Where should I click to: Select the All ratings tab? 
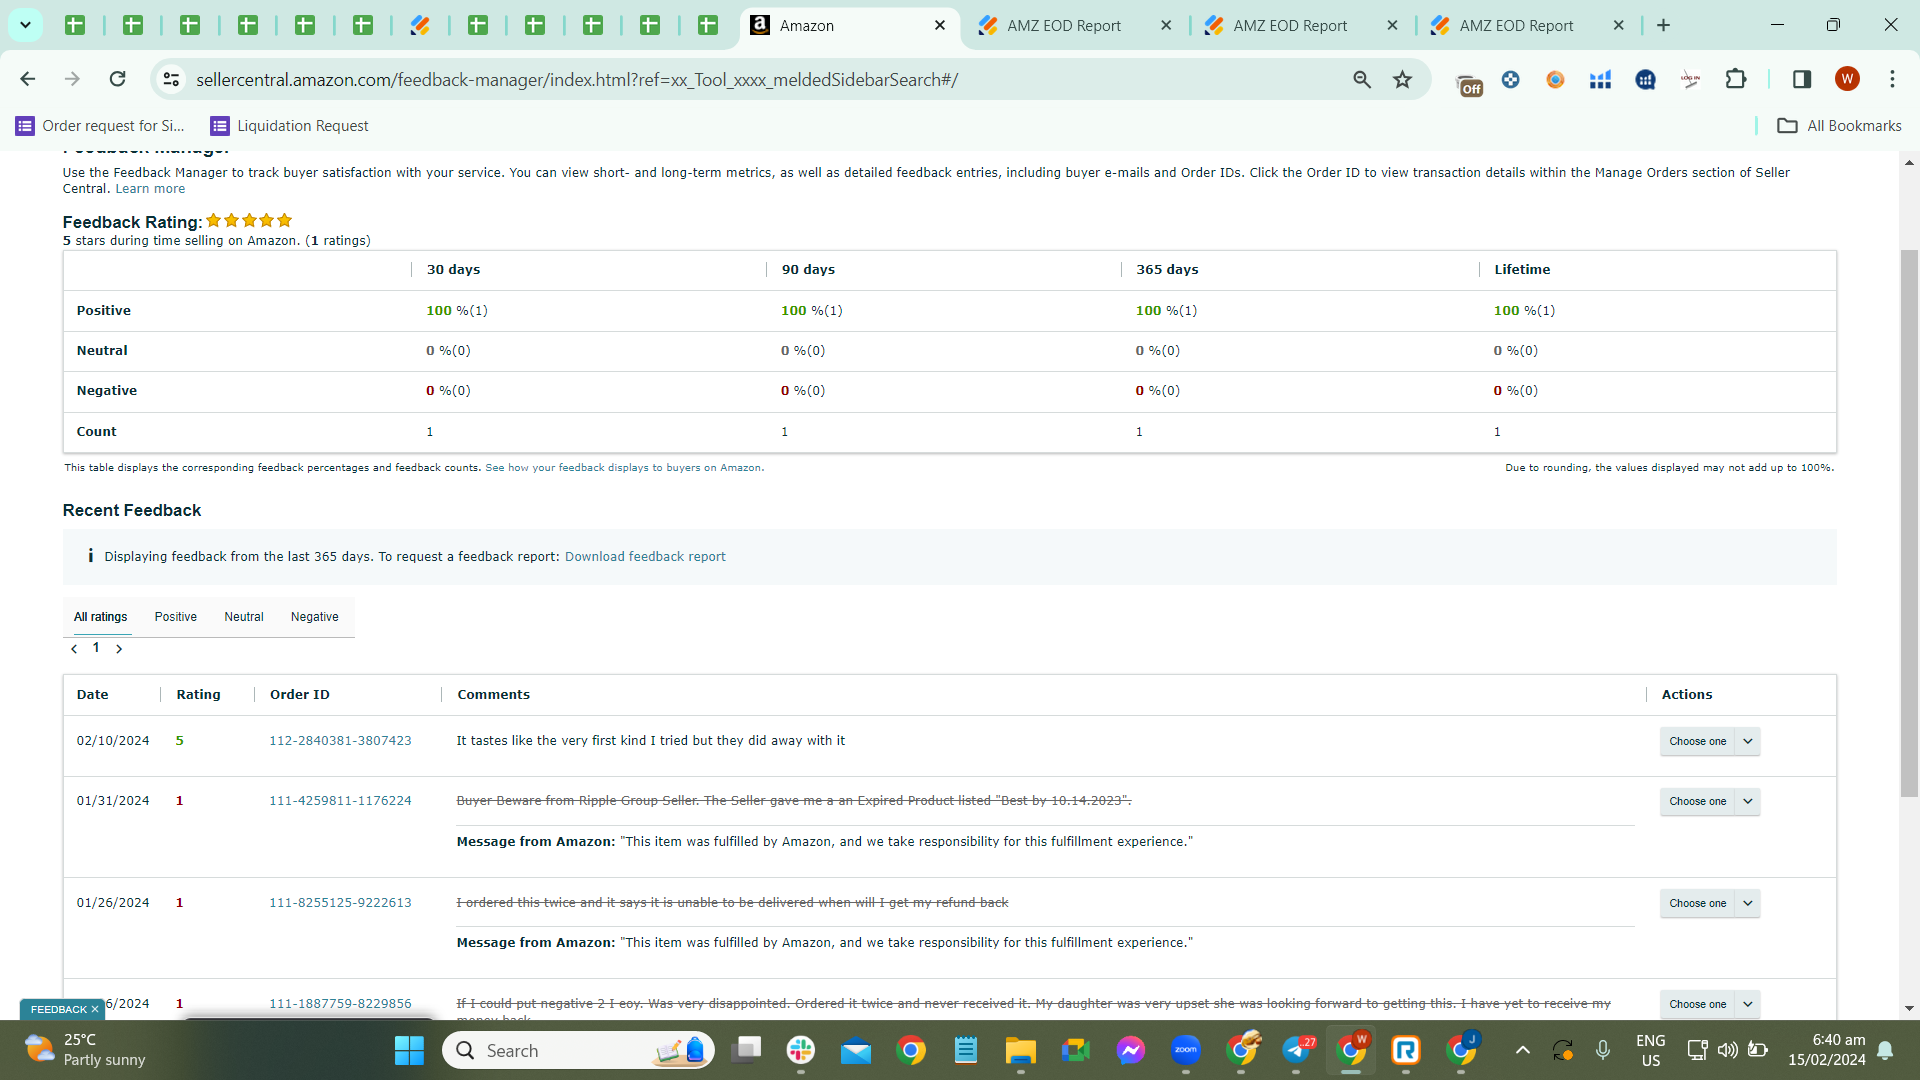[x=101, y=617]
